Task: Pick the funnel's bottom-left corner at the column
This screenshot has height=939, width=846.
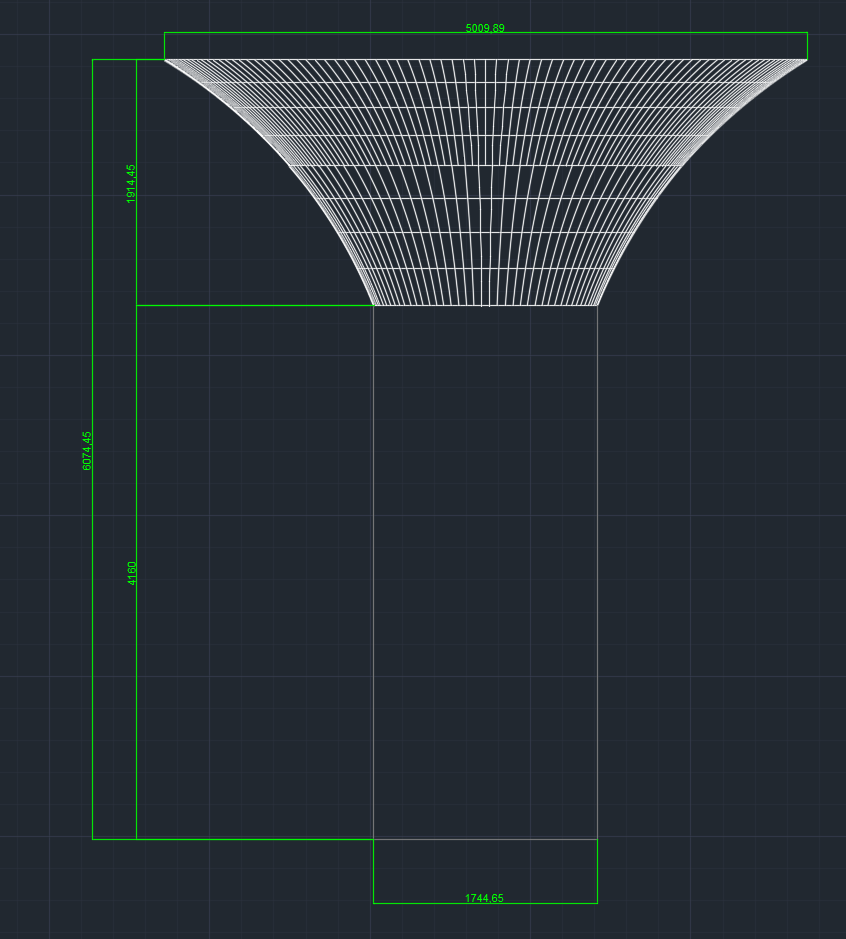Action: [x=374, y=305]
